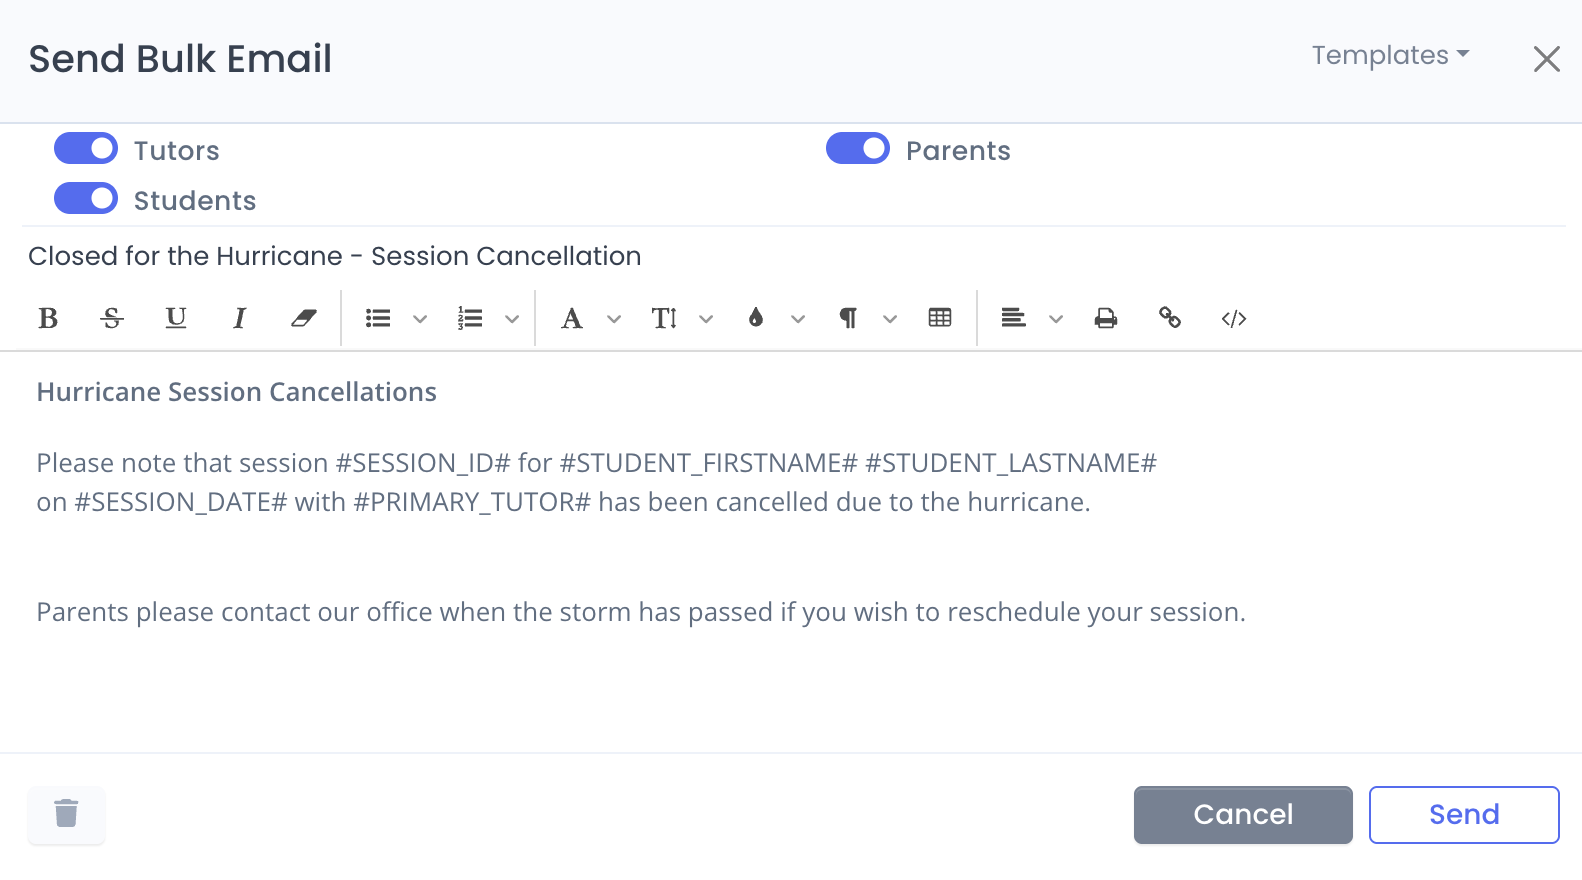Expand alignment options chevron
This screenshot has height=880, width=1582.
(x=1056, y=319)
